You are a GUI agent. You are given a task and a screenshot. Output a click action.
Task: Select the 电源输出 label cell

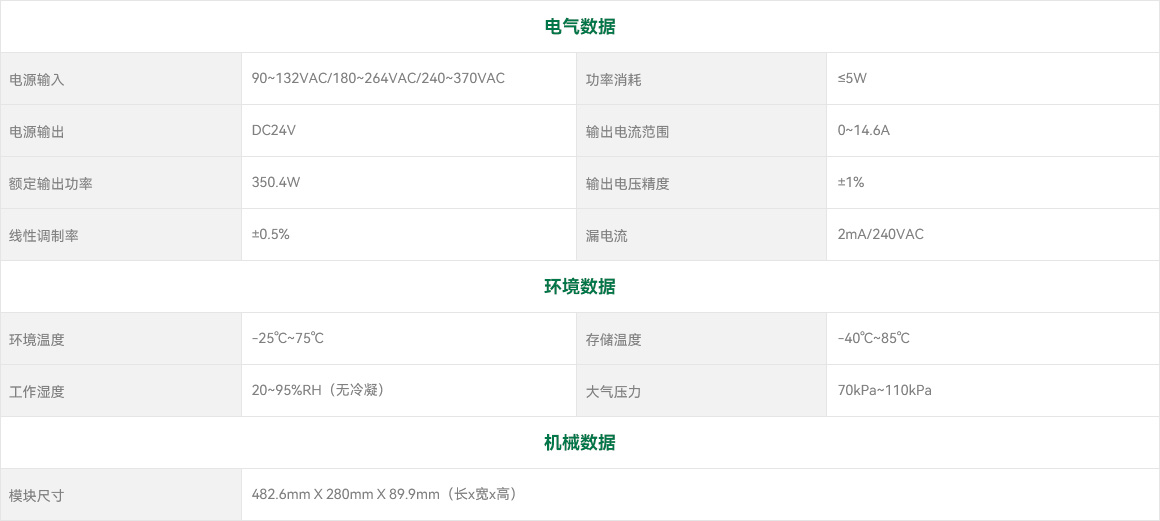[37, 132]
